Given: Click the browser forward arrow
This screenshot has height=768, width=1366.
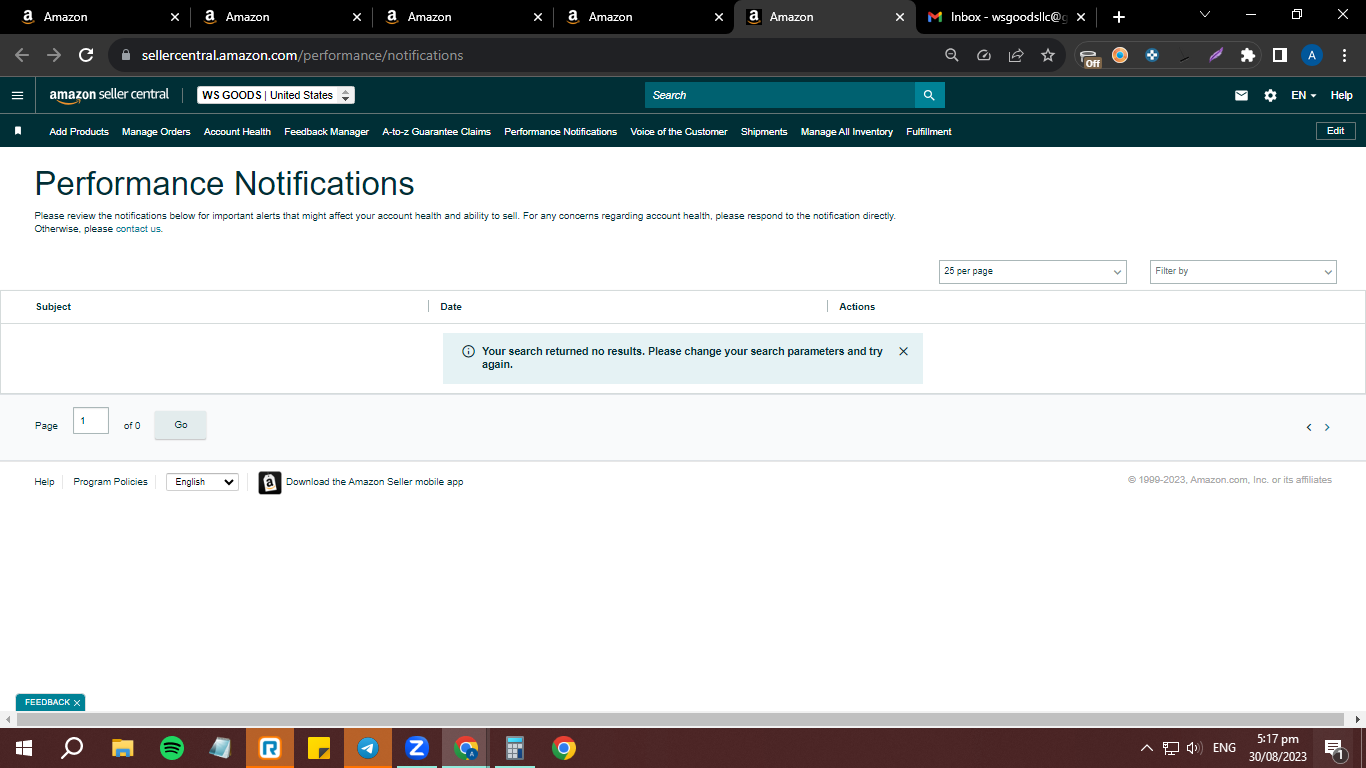Looking at the screenshot, I should tap(54, 55).
